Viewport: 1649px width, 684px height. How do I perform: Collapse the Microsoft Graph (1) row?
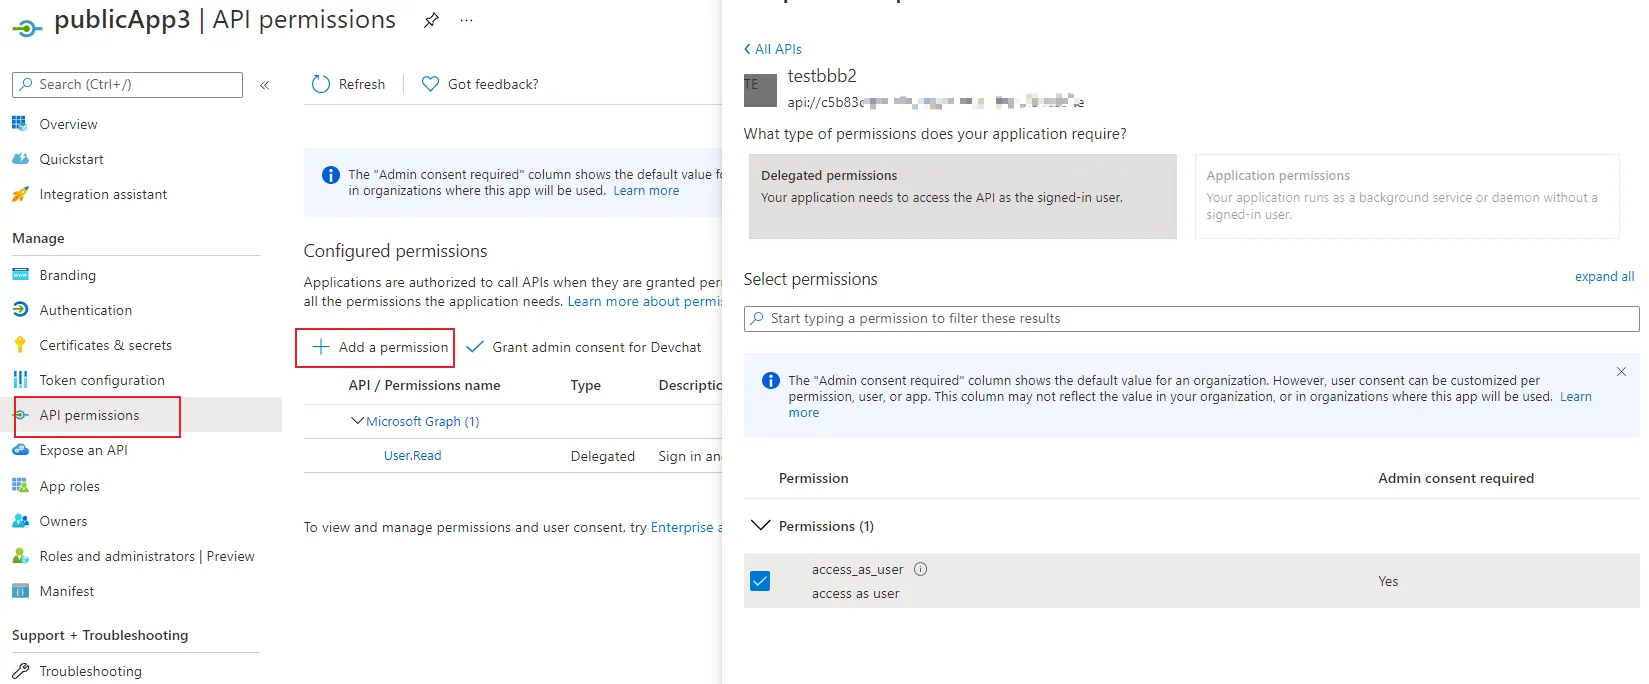357,421
